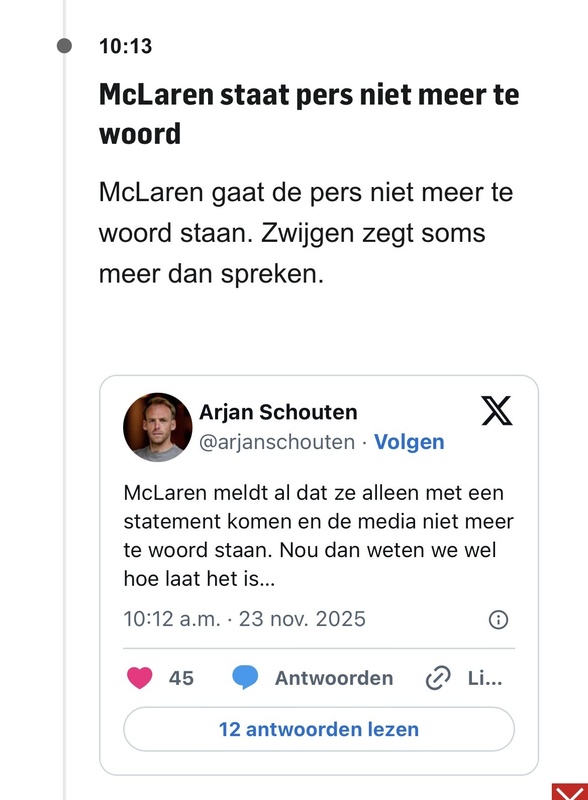
Task: Open Arjan Schouten's profile name link
Action: [278, 412]
